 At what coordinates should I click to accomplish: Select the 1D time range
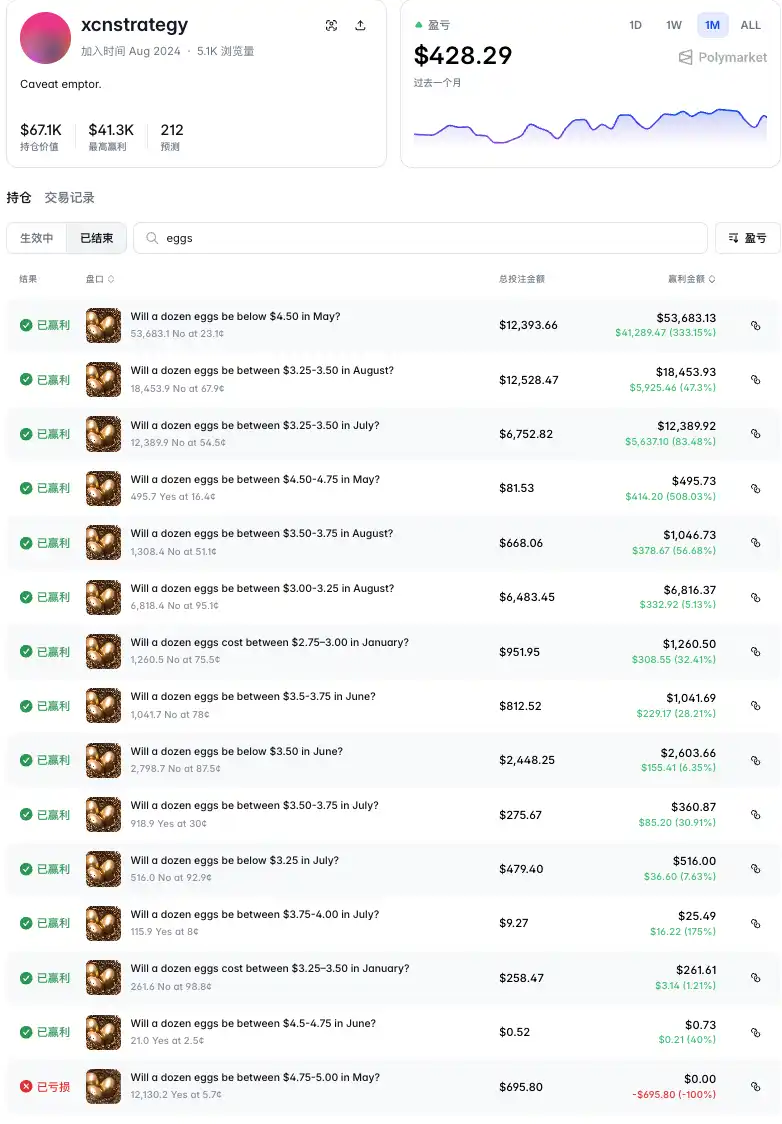635,26
